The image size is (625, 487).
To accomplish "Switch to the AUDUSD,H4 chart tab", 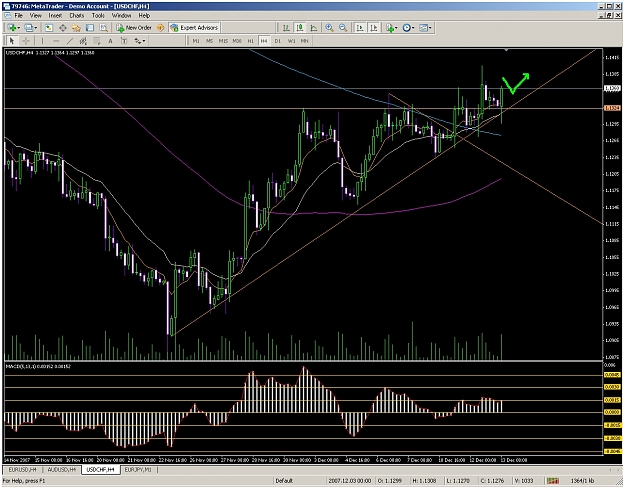I will (62, 470).
